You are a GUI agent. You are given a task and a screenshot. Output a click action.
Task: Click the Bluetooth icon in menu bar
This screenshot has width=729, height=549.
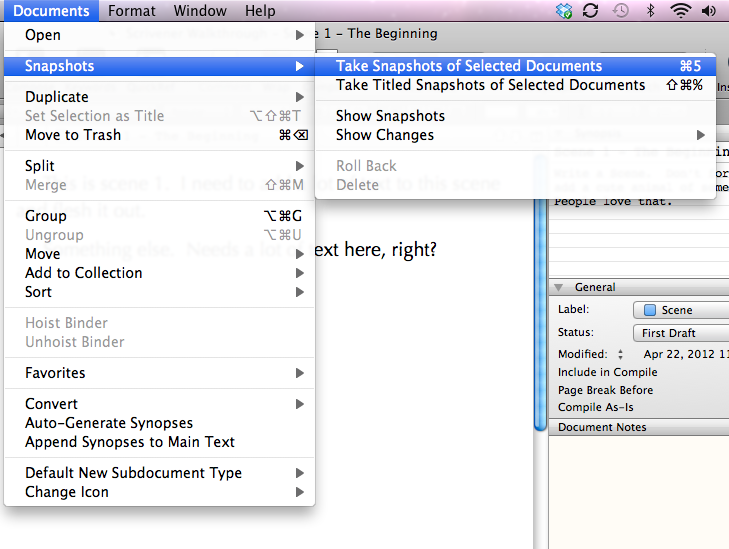click(x=651, y=10)
